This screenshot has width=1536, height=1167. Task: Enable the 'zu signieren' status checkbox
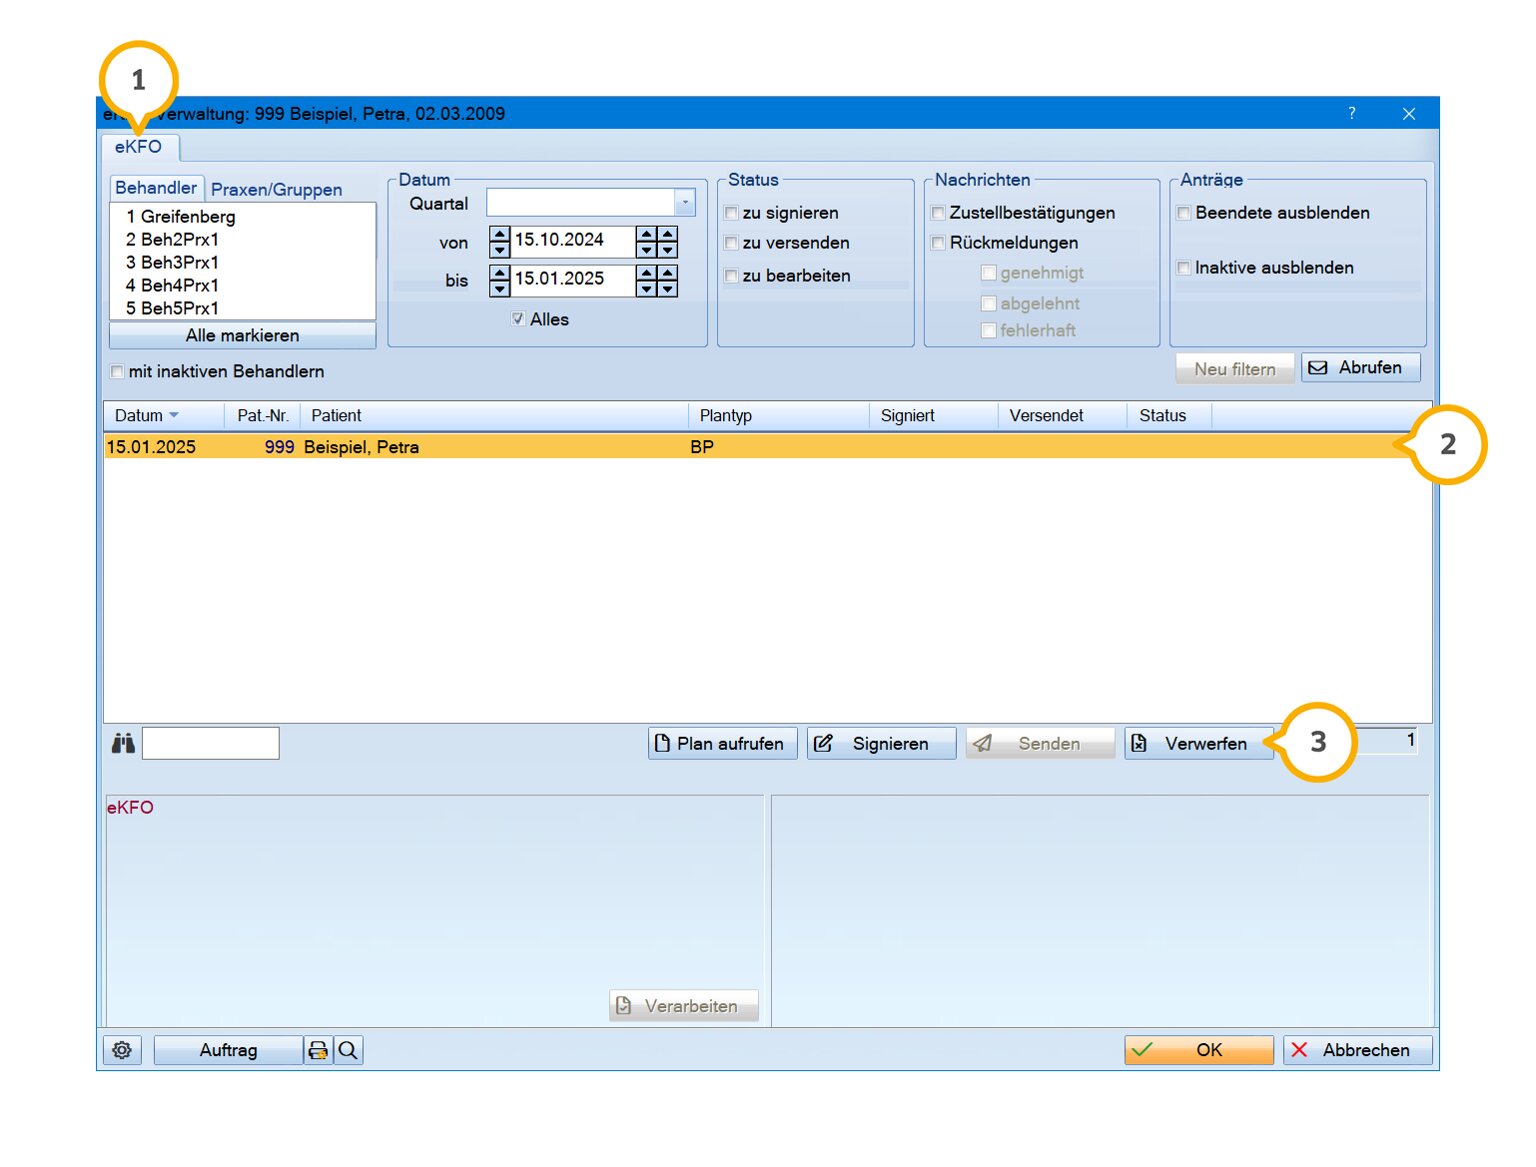click(x=732, y=213)
